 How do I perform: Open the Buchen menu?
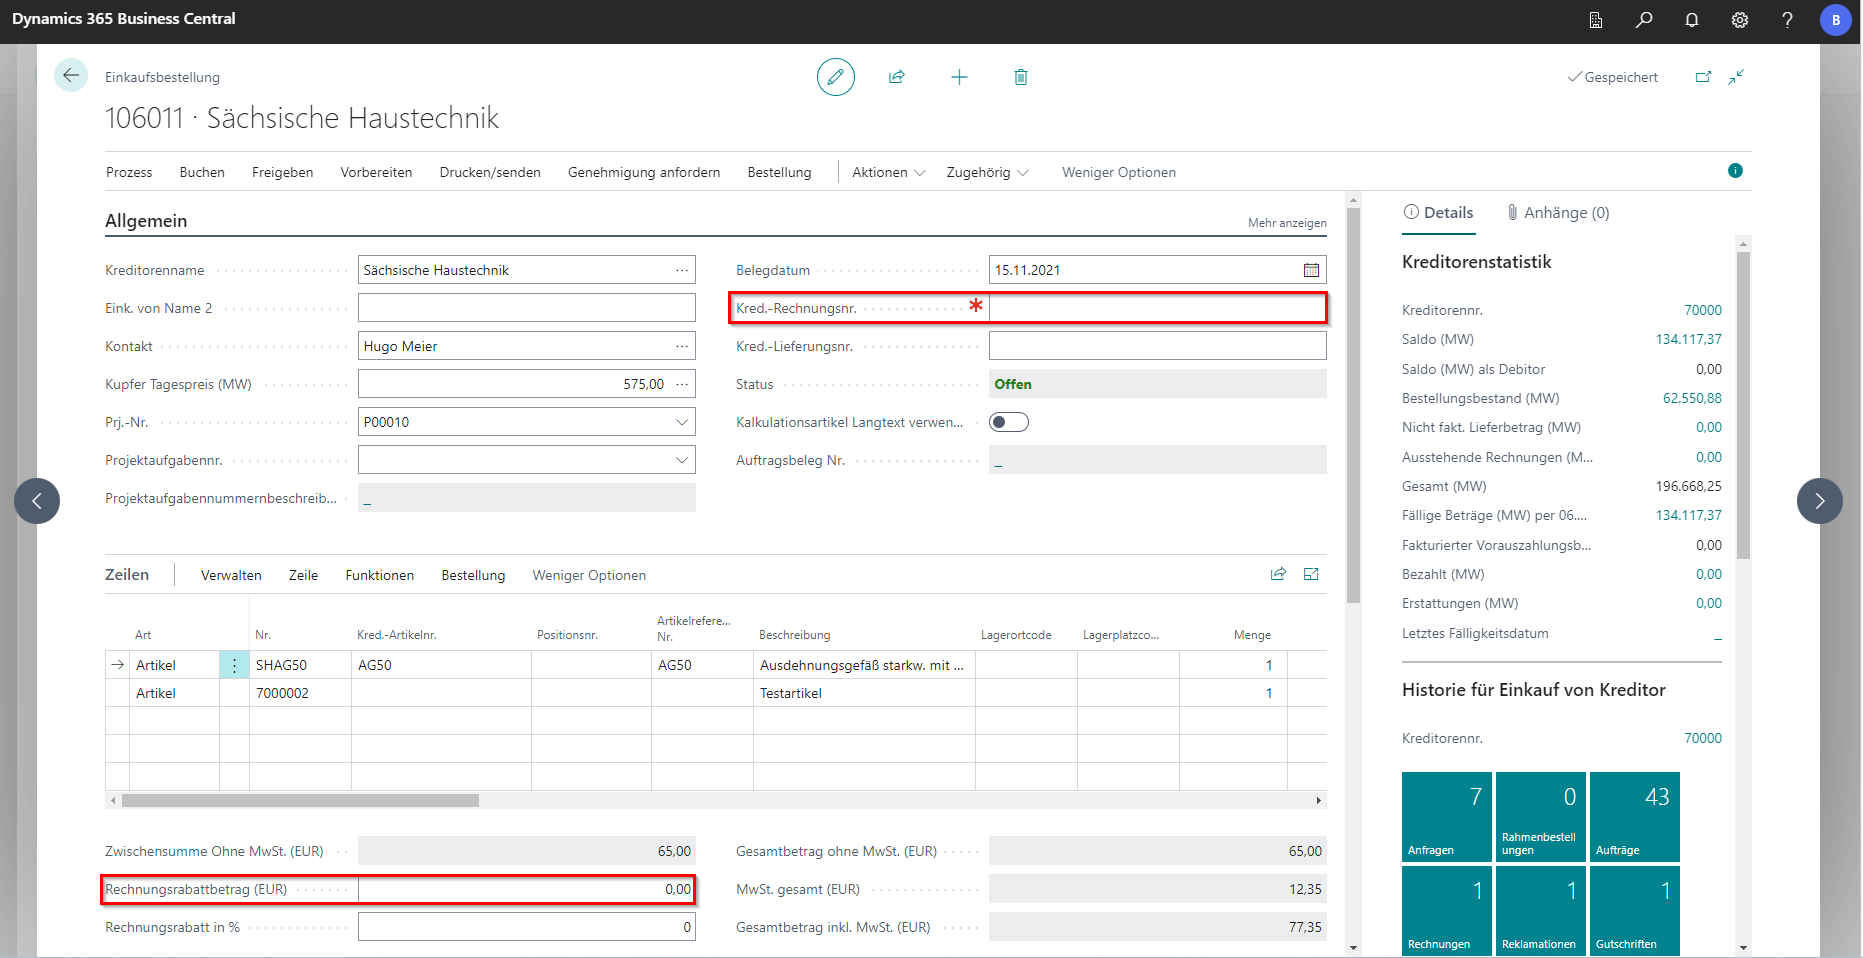click(x=202, y=172)
